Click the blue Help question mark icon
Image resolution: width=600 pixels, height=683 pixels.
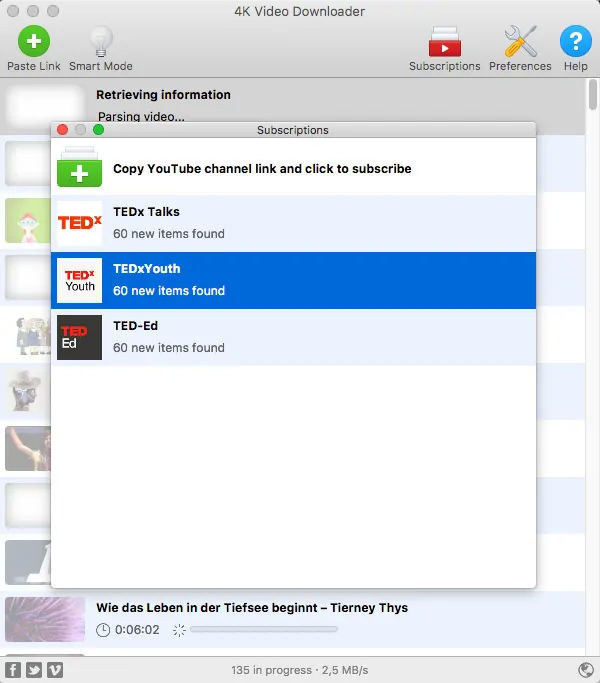pos(576,41)
